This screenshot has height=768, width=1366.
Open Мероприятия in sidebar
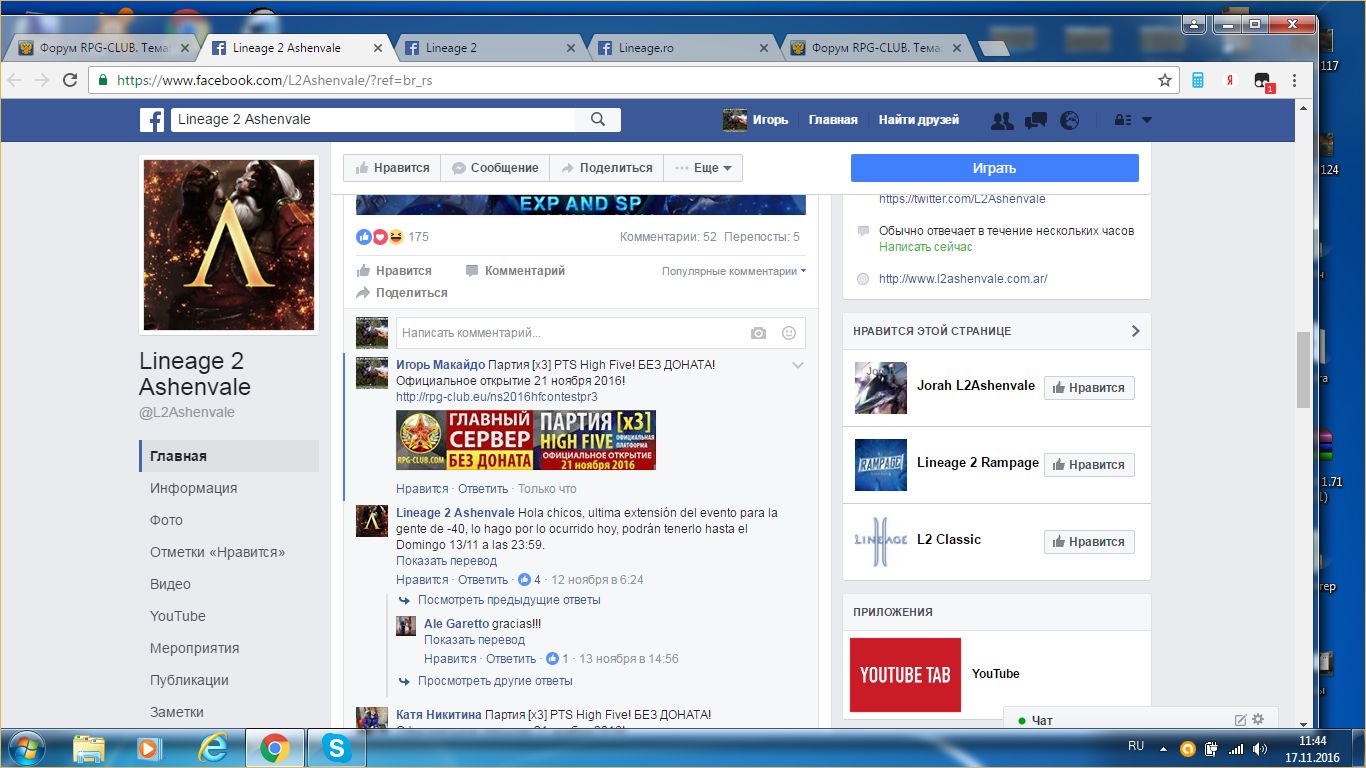[x=195, y=648]
